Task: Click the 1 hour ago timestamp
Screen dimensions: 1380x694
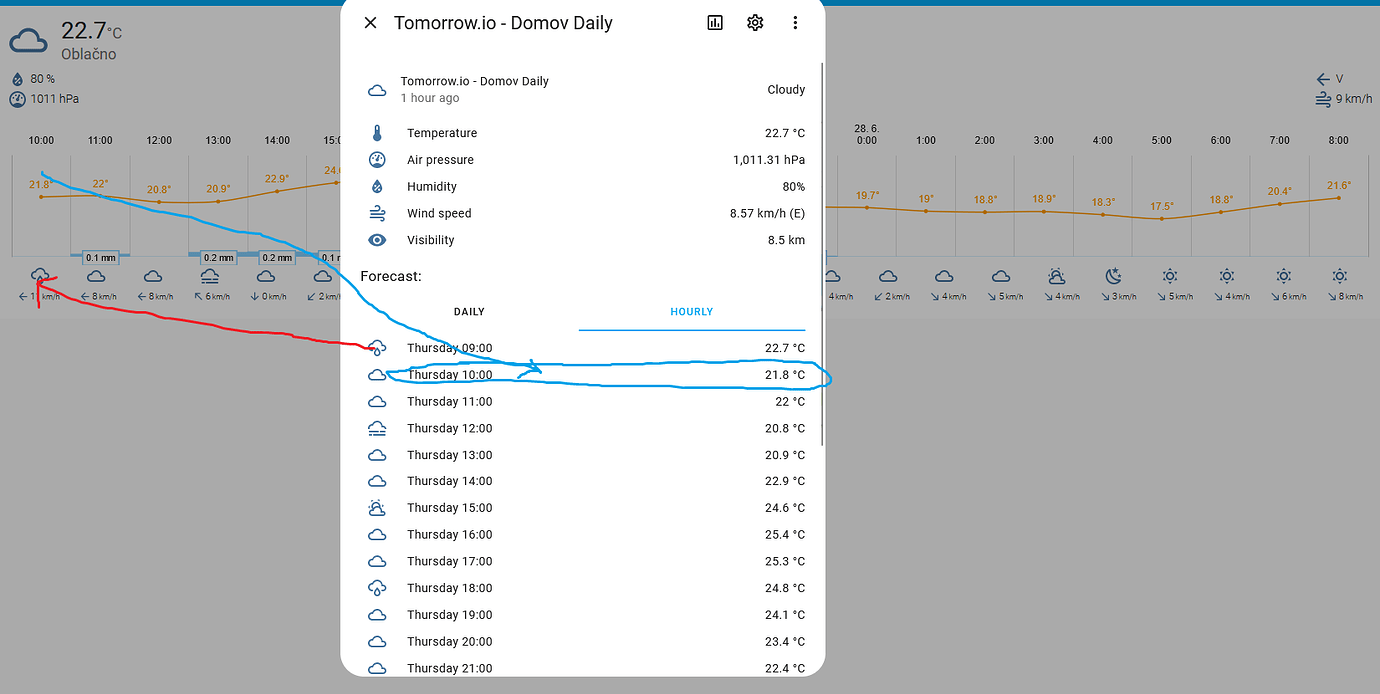Action: (430, 98)
